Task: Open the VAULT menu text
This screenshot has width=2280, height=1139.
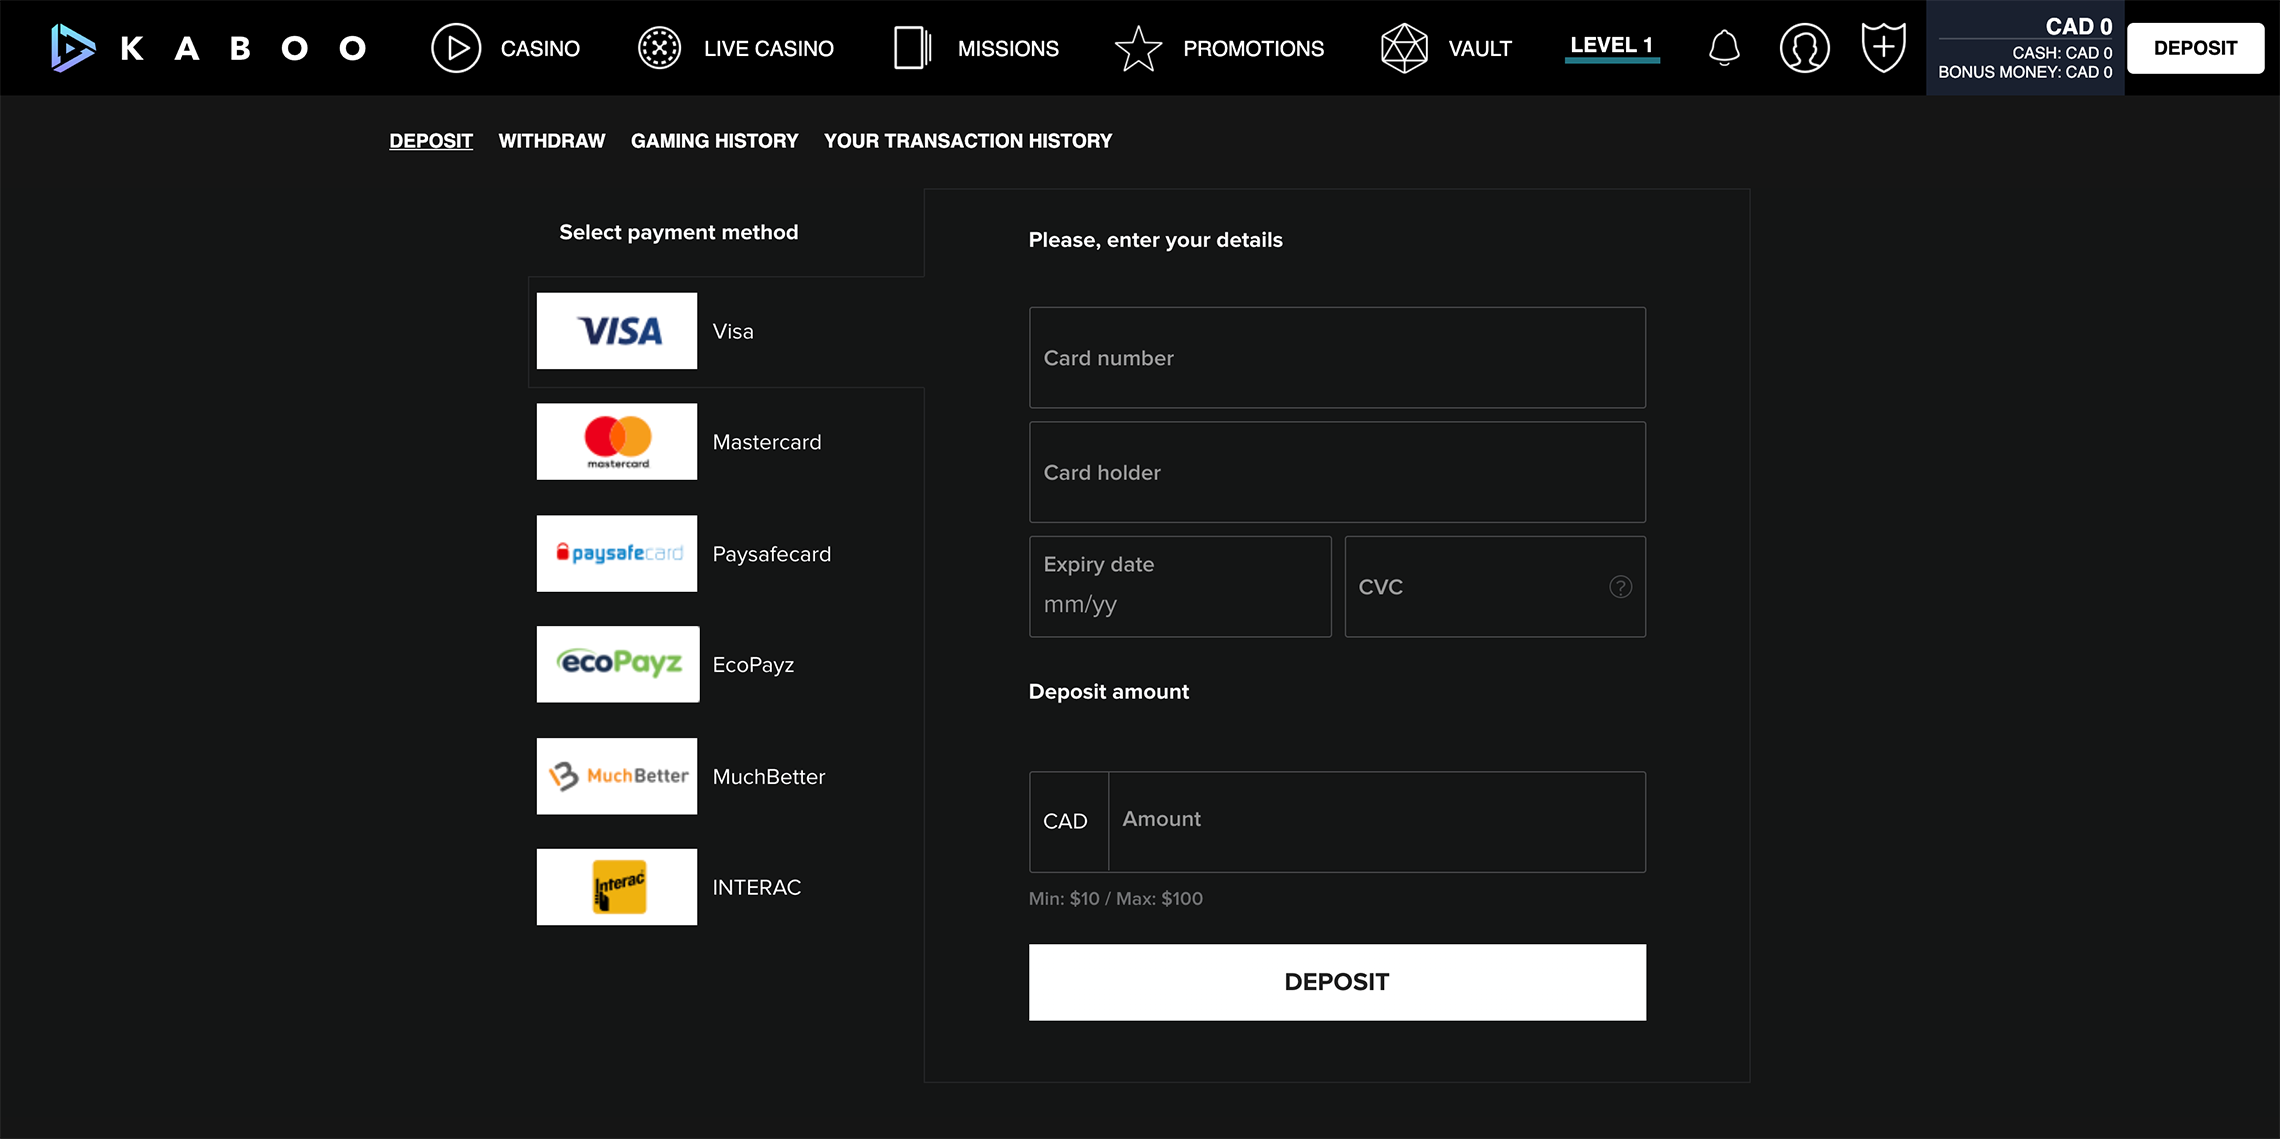Action: pos(1480,48)
